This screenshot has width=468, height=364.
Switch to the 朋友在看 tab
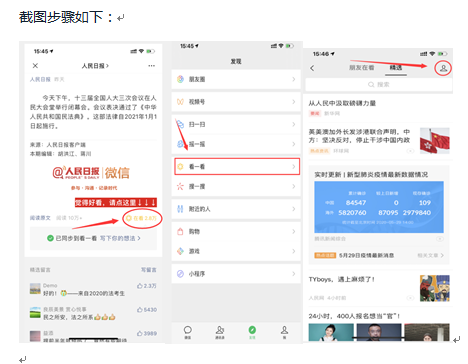tap(361, 68)
